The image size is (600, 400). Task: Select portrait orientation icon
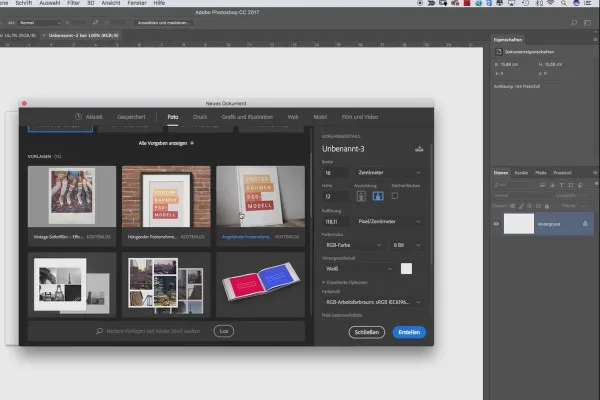pos(360,196)
